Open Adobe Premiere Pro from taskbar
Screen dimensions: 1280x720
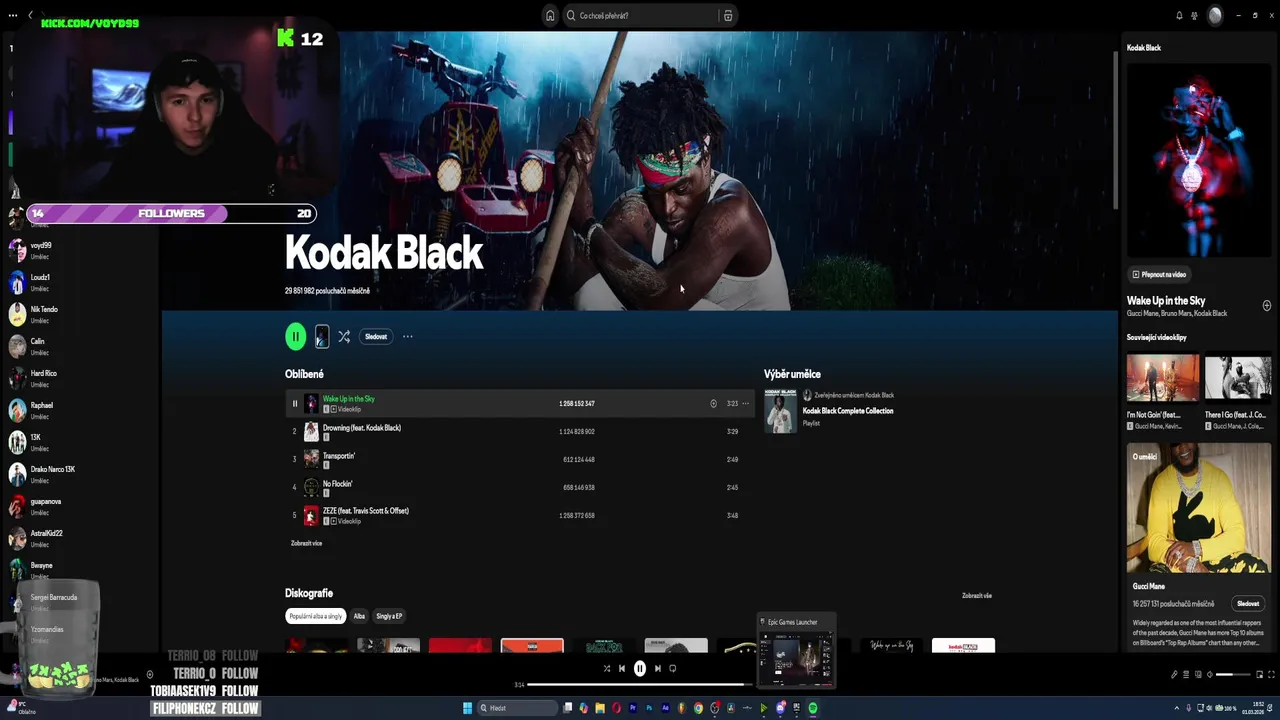(633, 708)
